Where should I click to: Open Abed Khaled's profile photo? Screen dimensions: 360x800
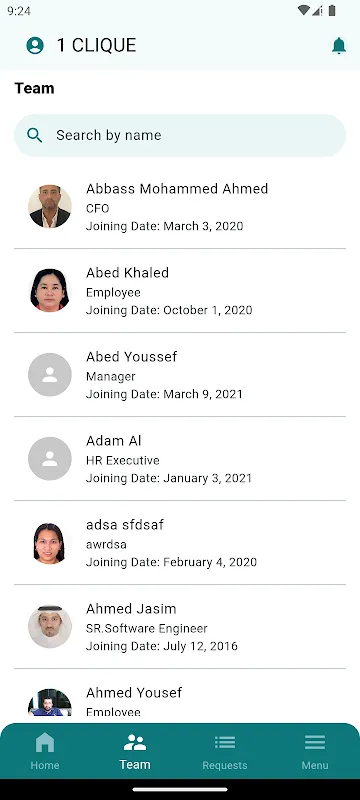pyautogui.click(x=50, y=290)
